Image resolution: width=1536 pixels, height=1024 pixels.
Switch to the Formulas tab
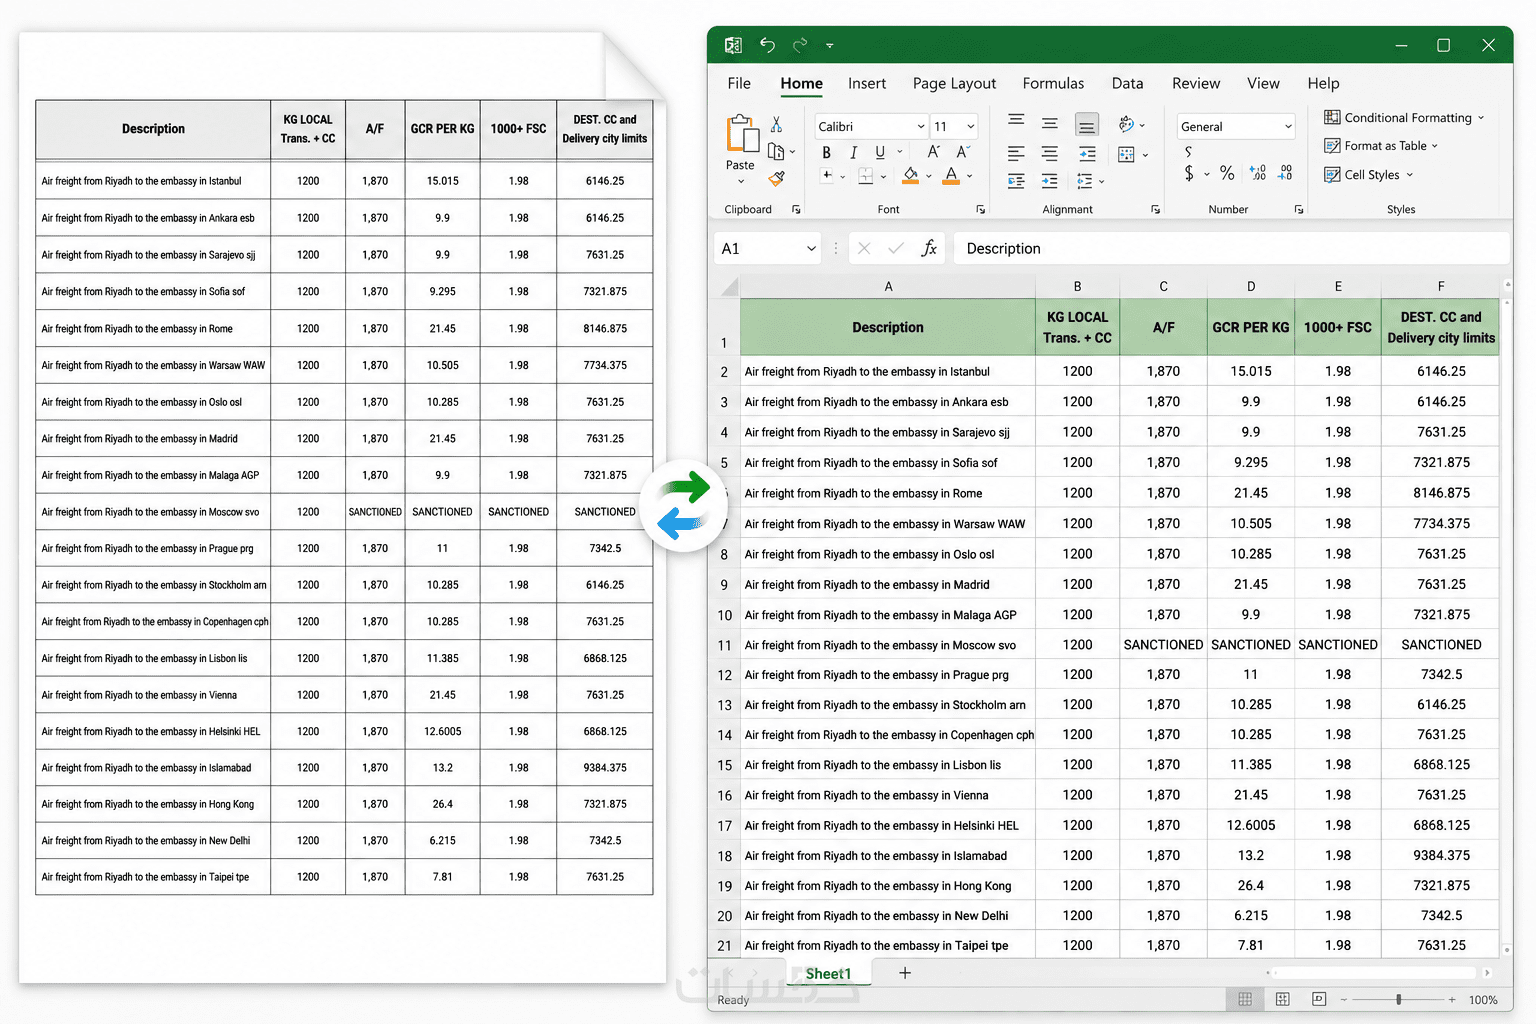pyautogui.click(x=1053, y=84)
